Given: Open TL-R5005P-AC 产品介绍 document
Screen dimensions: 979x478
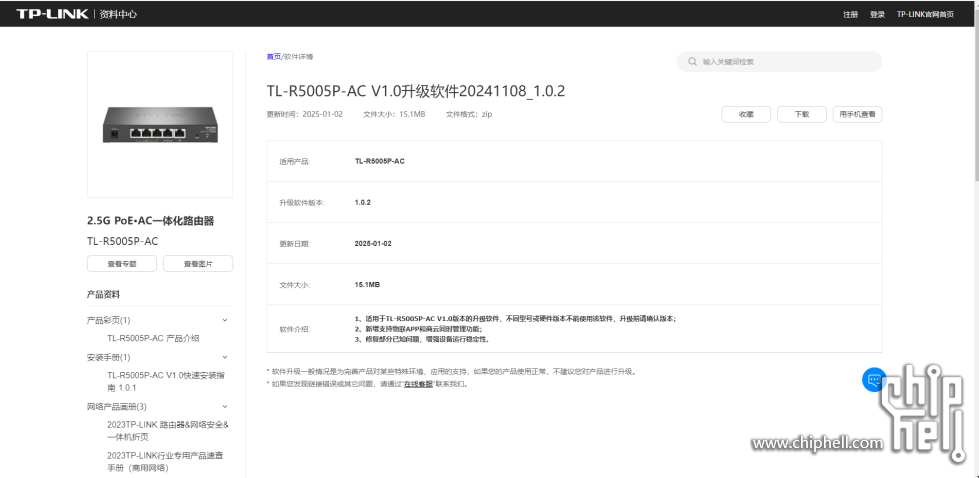Looking at the screenshot, I should (x=153, y=338).
